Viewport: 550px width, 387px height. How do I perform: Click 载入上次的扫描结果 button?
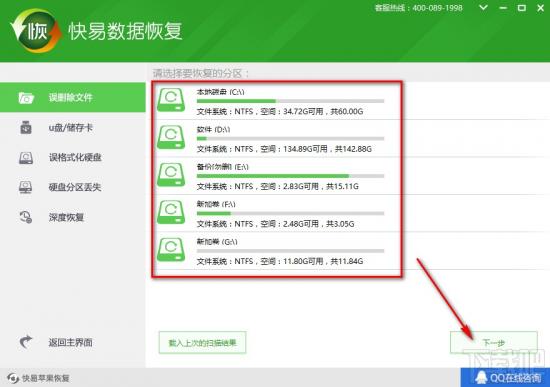coord(202,342)
